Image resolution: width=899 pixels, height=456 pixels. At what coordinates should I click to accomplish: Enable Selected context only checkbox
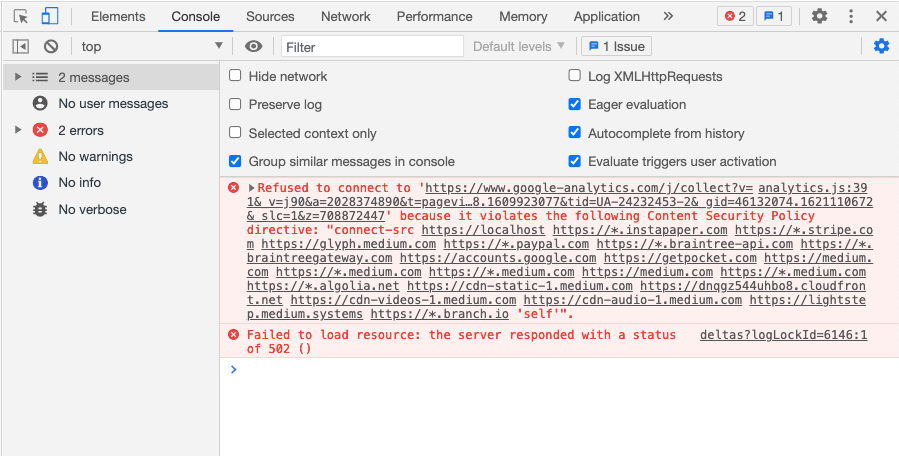(x=235, y=132)
